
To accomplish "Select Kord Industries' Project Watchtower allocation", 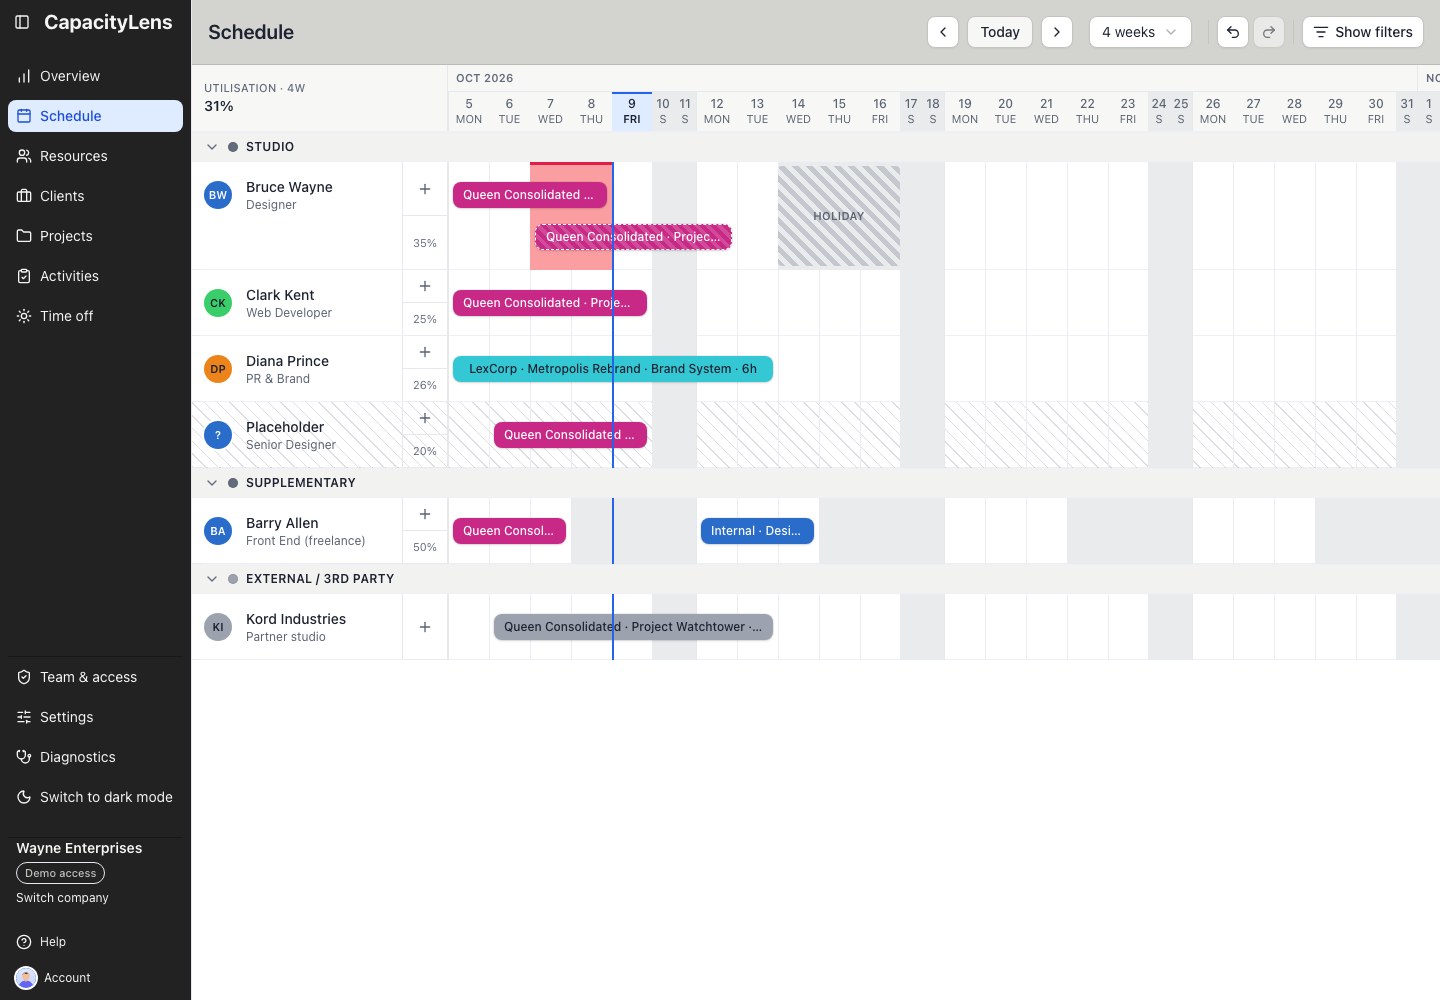I will [x=633, y=627].
